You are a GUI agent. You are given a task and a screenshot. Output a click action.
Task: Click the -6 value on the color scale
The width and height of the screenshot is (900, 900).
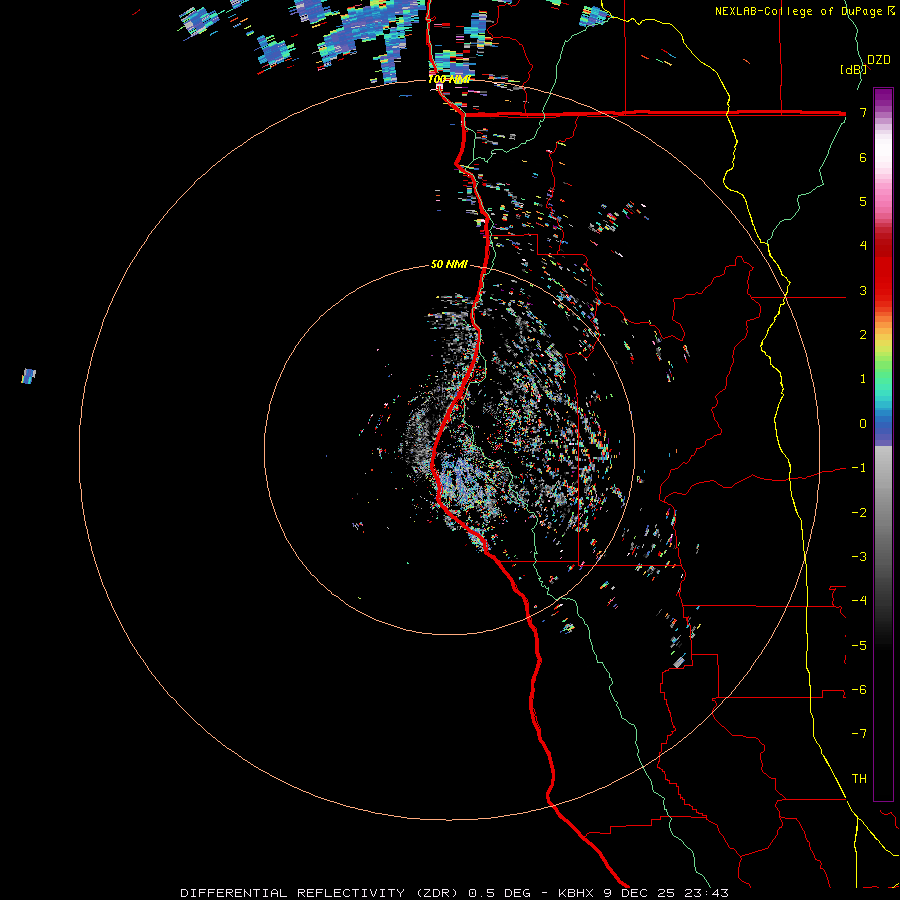(859, 690)
